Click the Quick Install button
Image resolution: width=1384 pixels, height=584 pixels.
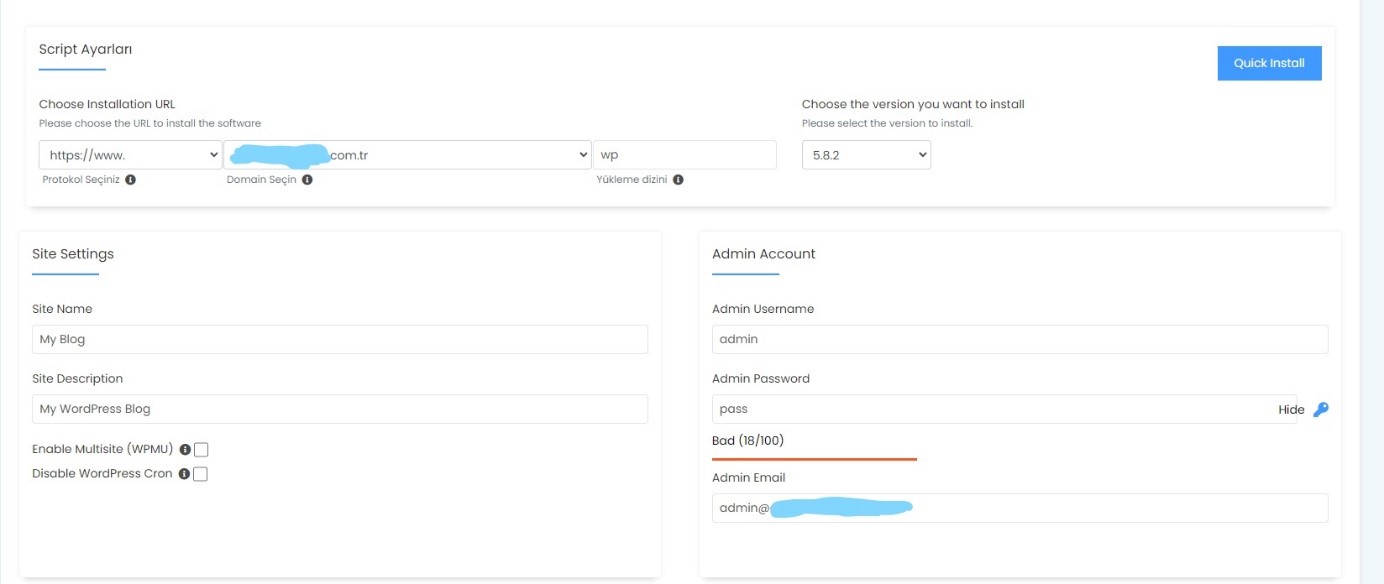pyautogui.click(x=1269, y=63)
